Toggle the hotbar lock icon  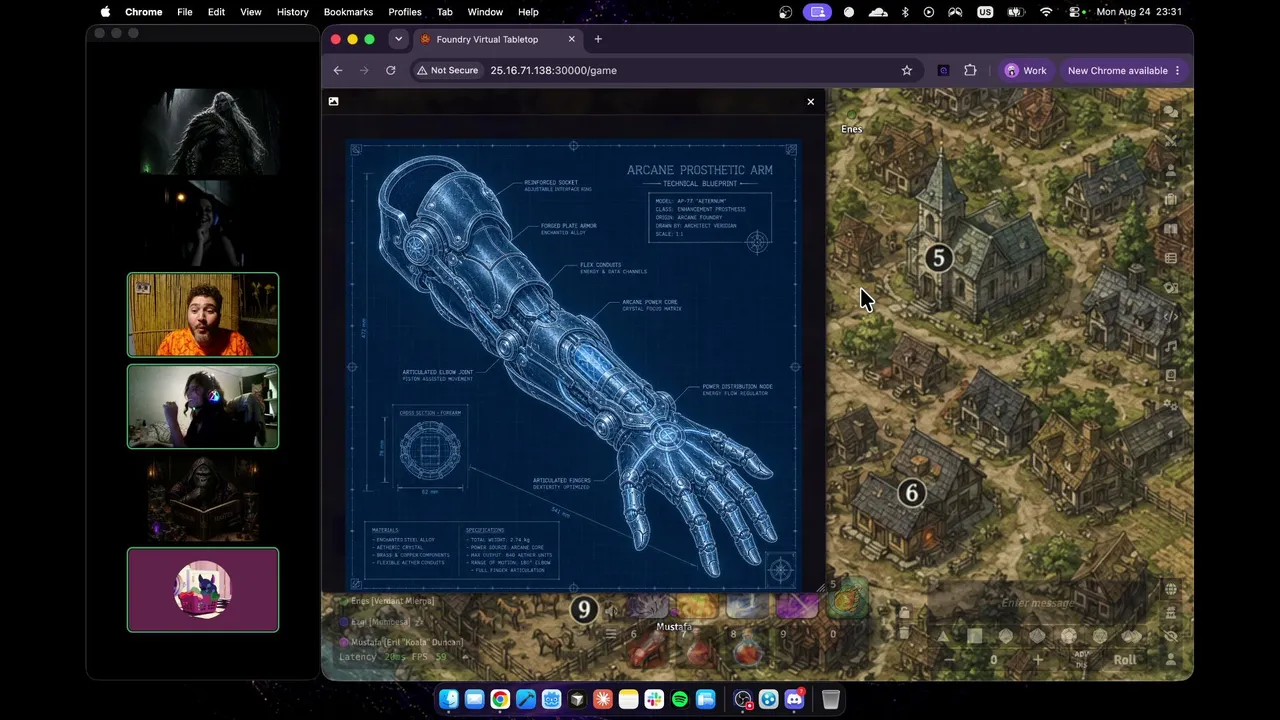(x=904, y=612)
